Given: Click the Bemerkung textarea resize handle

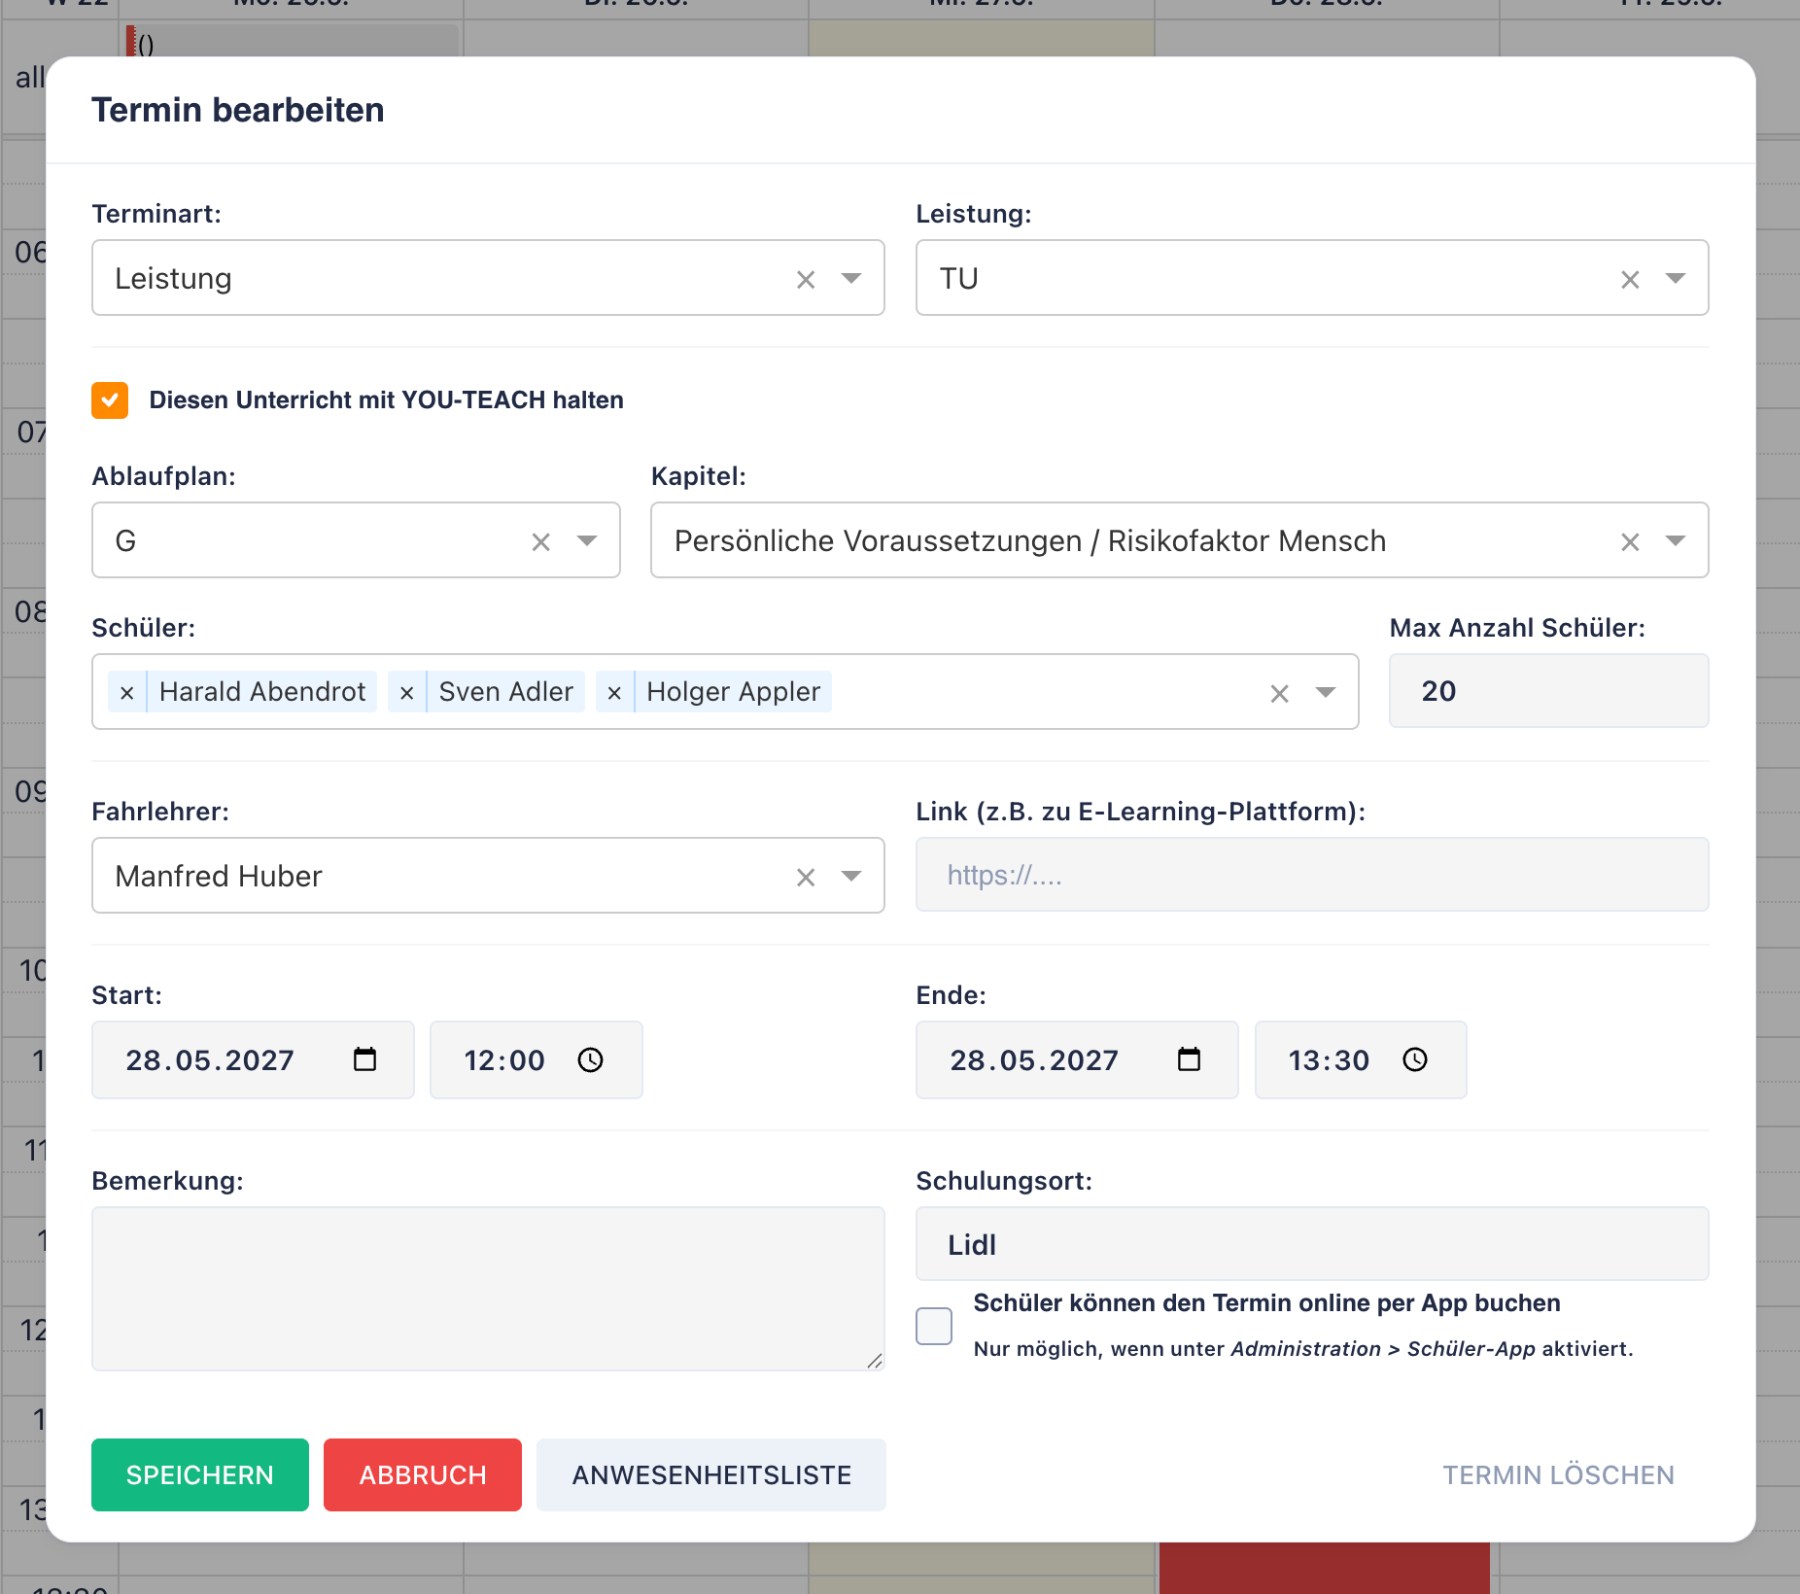Looking at the screenshot, I should [x=875, y=1360].
